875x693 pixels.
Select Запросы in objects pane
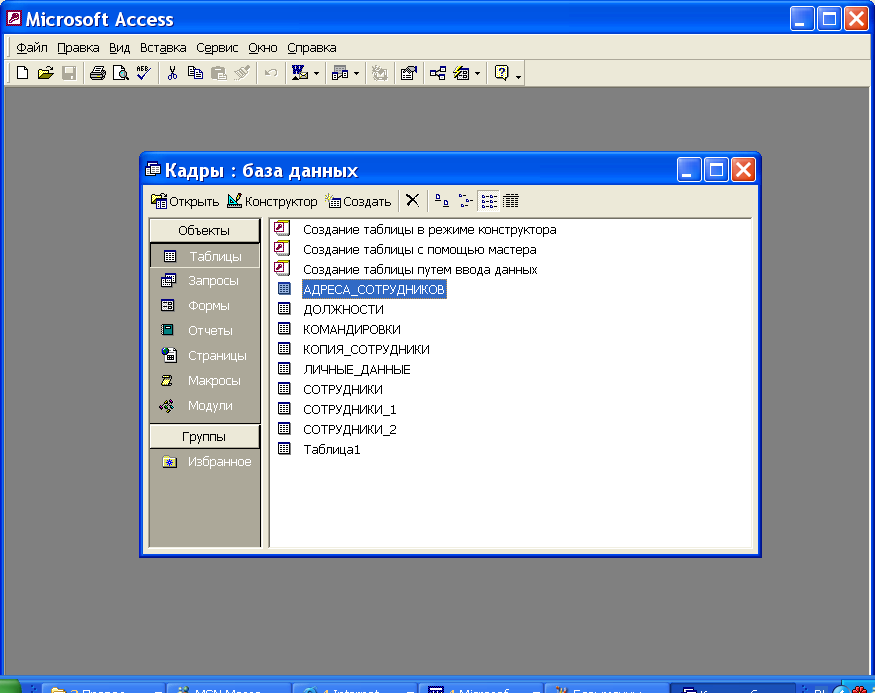[x=204, y=281]
